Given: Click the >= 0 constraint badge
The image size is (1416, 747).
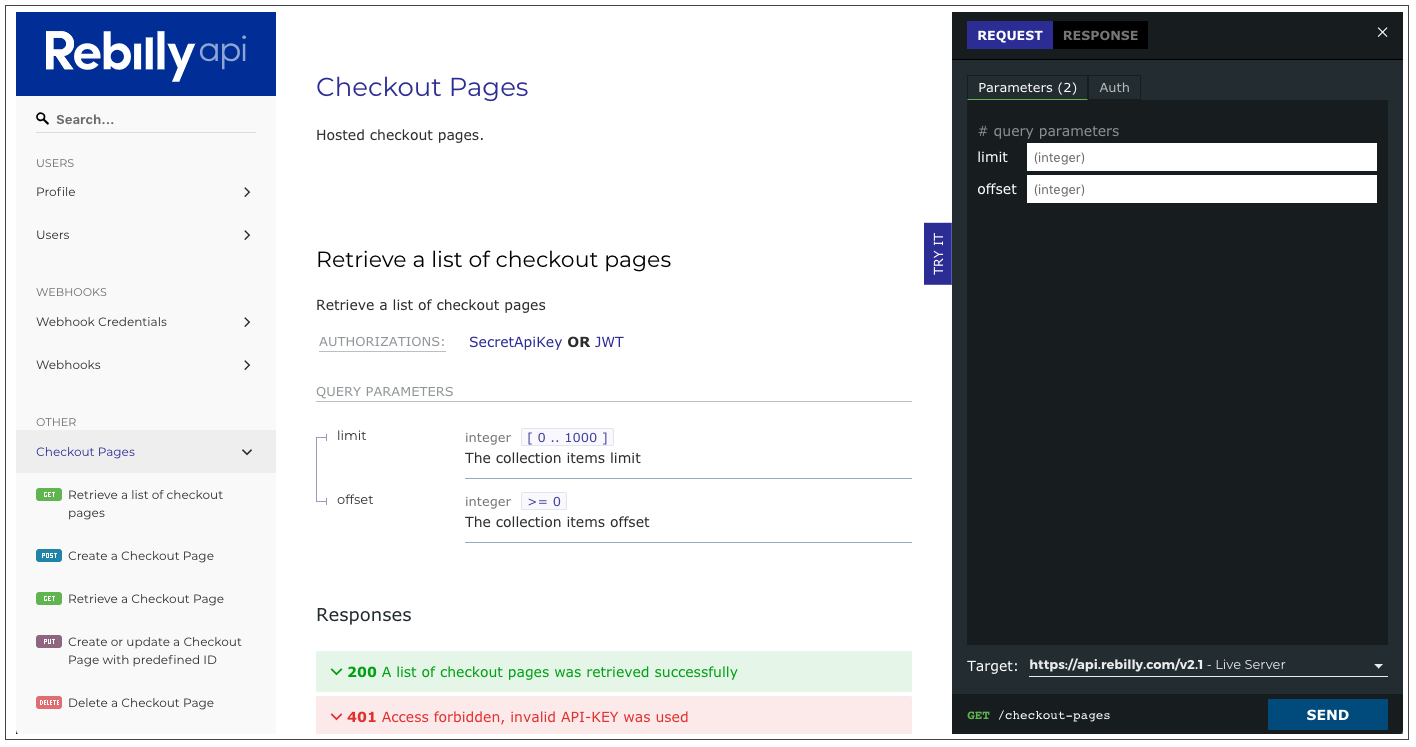Looking at the screenshot, I should (x=544, y=501).
